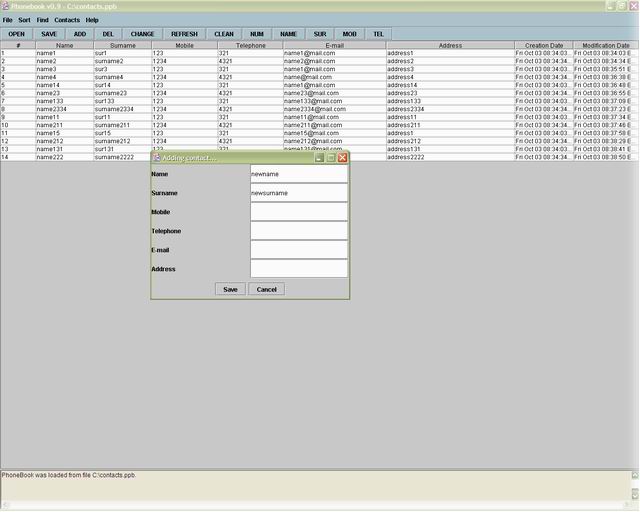This screenshot has height=512, width=640.
Task: Click the Phonebook window title icon
Action: [x=5, y=6]
